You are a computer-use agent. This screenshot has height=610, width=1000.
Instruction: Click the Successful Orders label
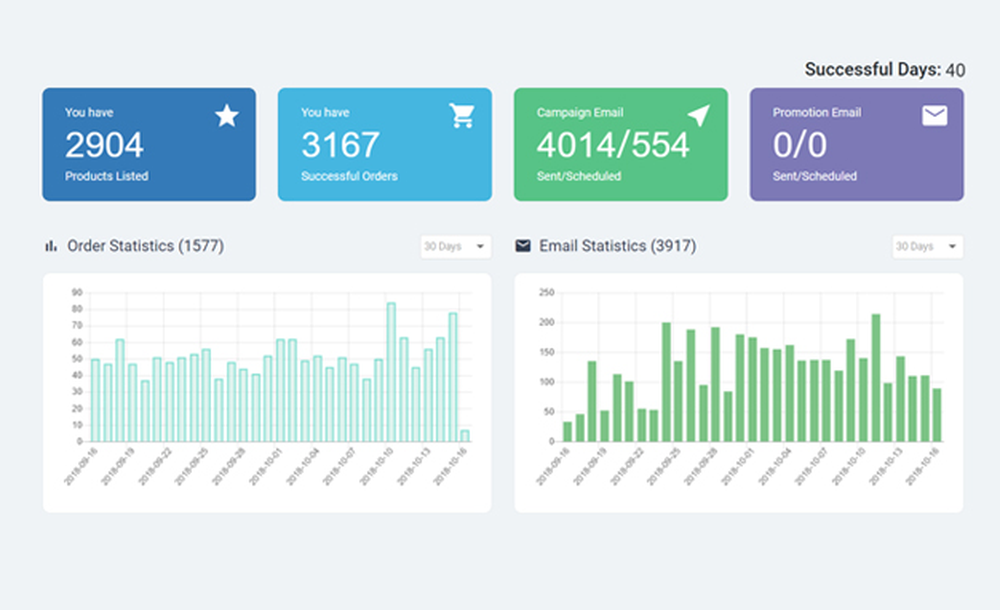click(x=349, y=176)
